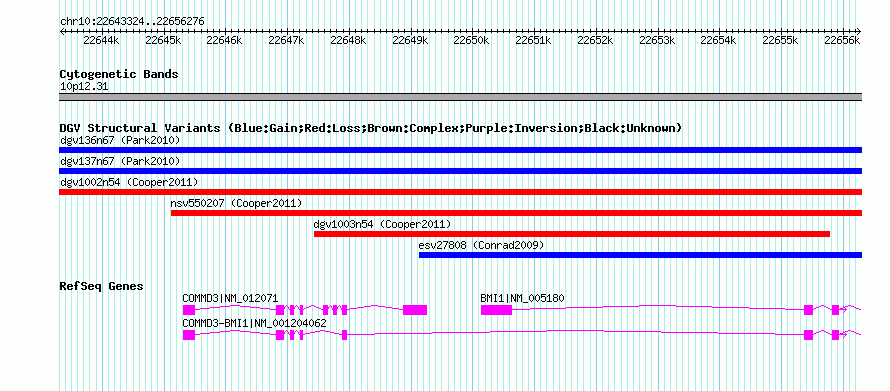
Task: Select the nsv550207 red loss variant bar
Action: [517, 213]
